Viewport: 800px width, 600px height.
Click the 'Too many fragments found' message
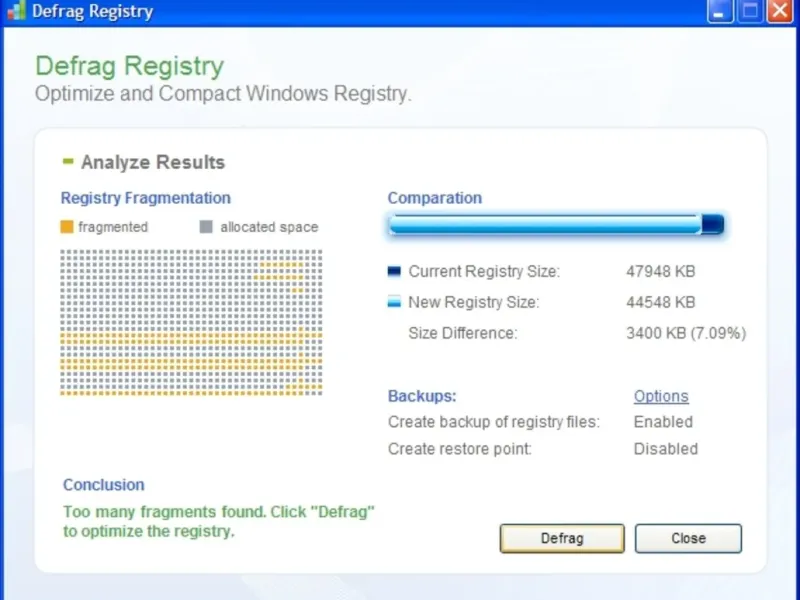click(x=219, y=521)
